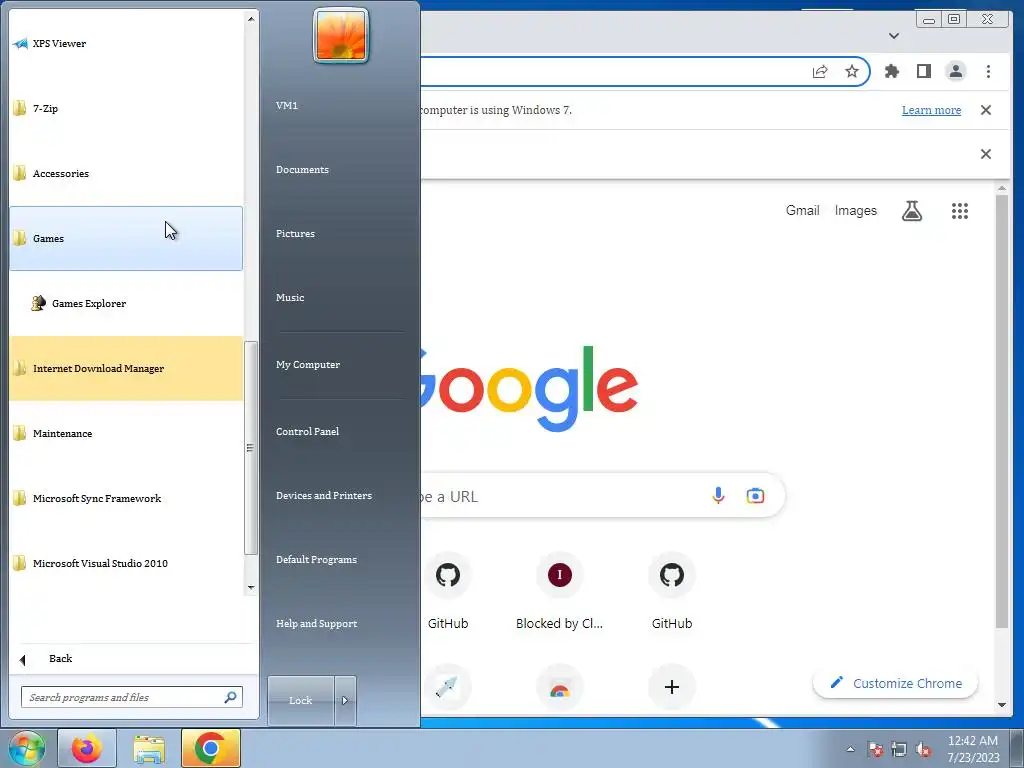1024x768 pixels.
Task: Click the network tray icon
Action: click(899, 749)
